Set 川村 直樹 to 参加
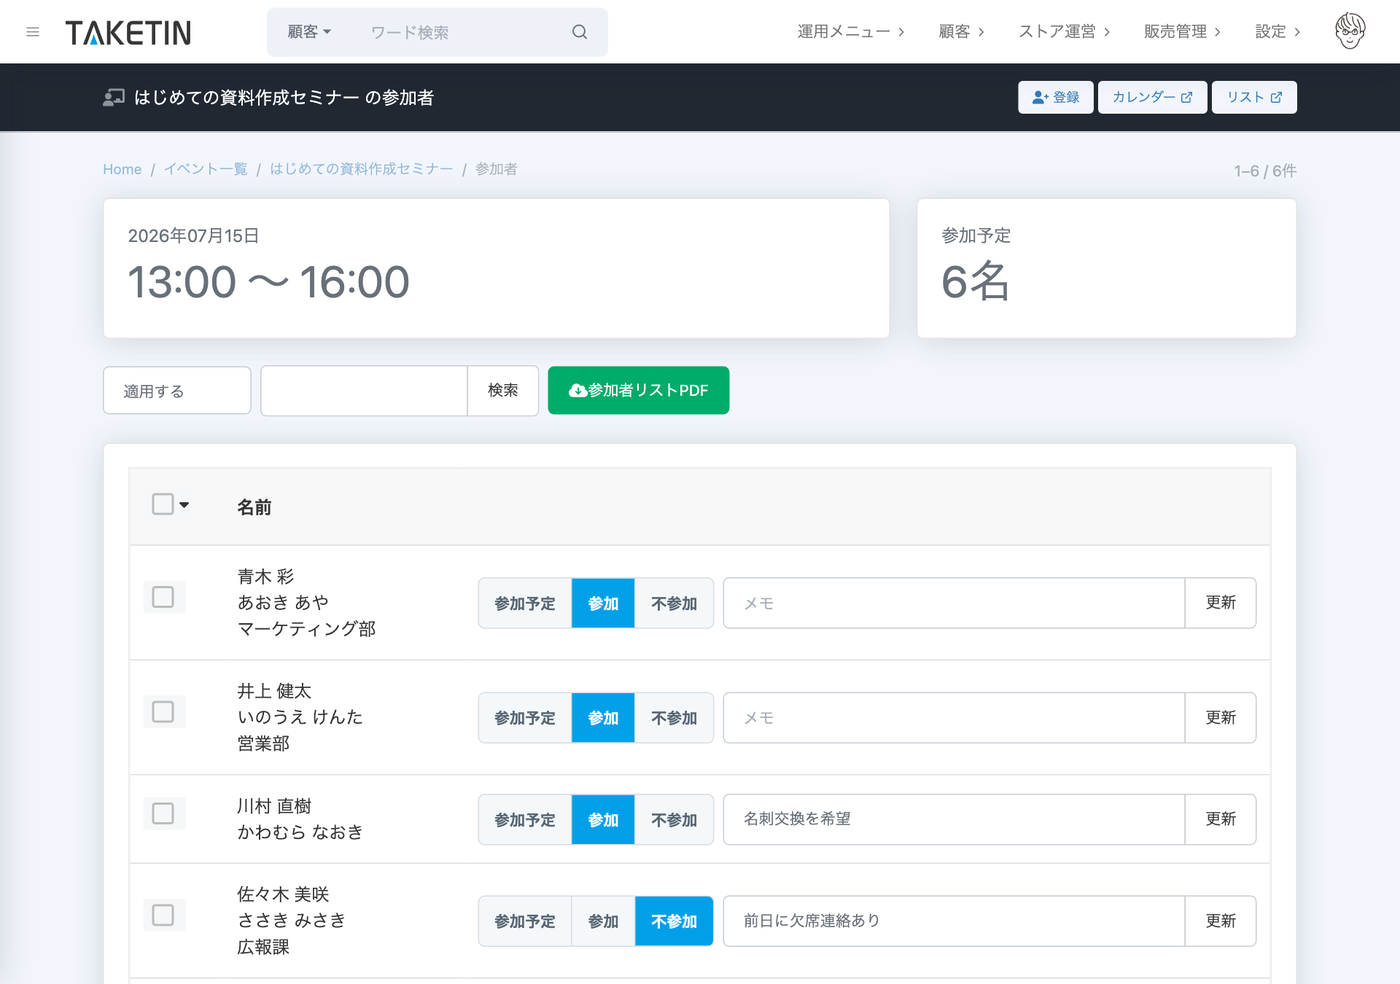 (x=603, y=820)
